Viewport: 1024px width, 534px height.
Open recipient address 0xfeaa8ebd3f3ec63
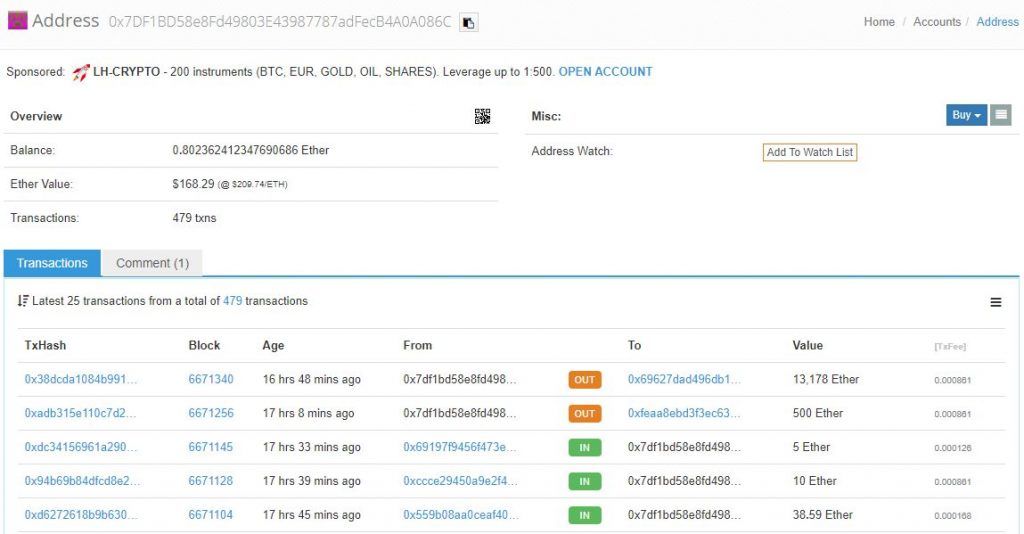coord(684,413)
